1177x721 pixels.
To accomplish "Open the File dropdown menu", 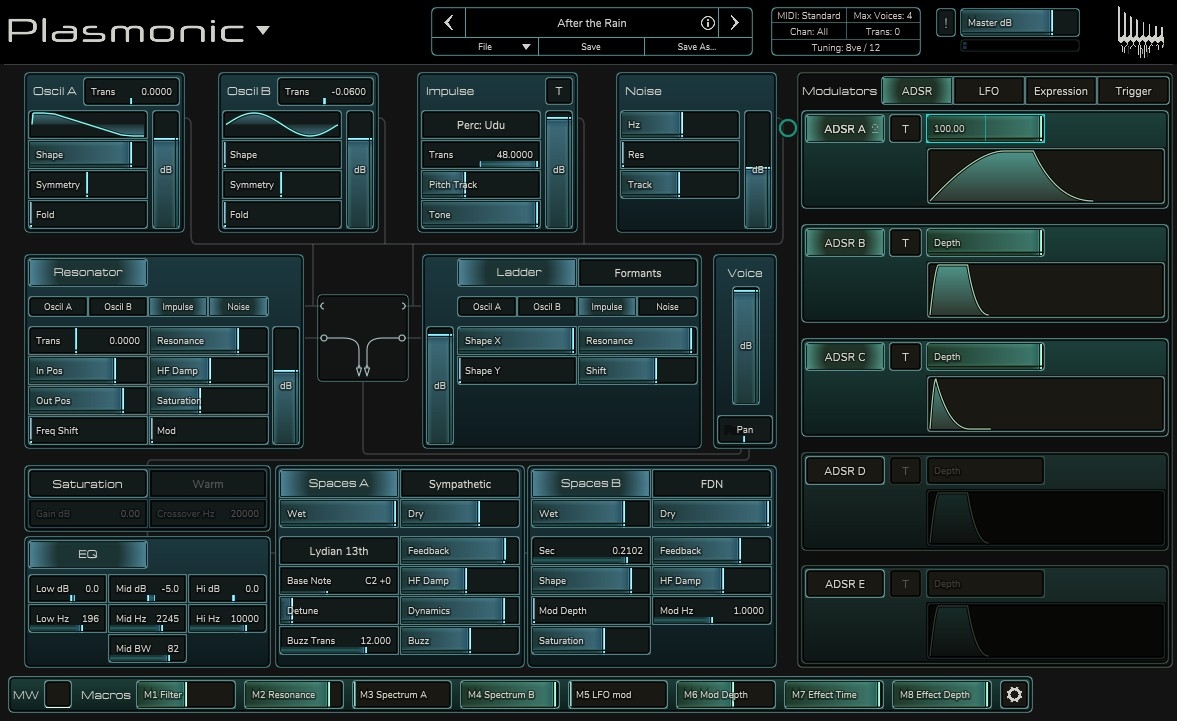I will click(x=485, y=47).
